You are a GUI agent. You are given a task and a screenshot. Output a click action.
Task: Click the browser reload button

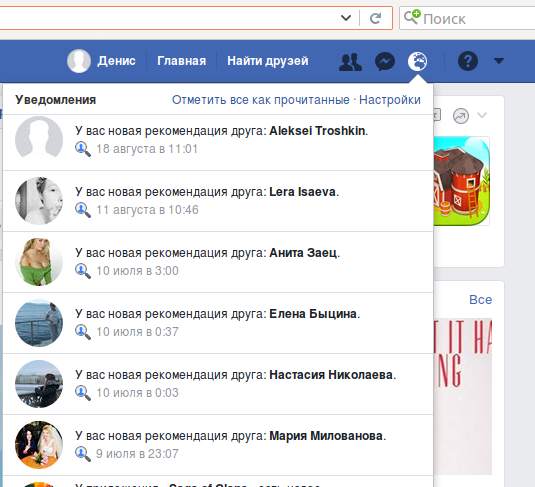coord(376,18)
